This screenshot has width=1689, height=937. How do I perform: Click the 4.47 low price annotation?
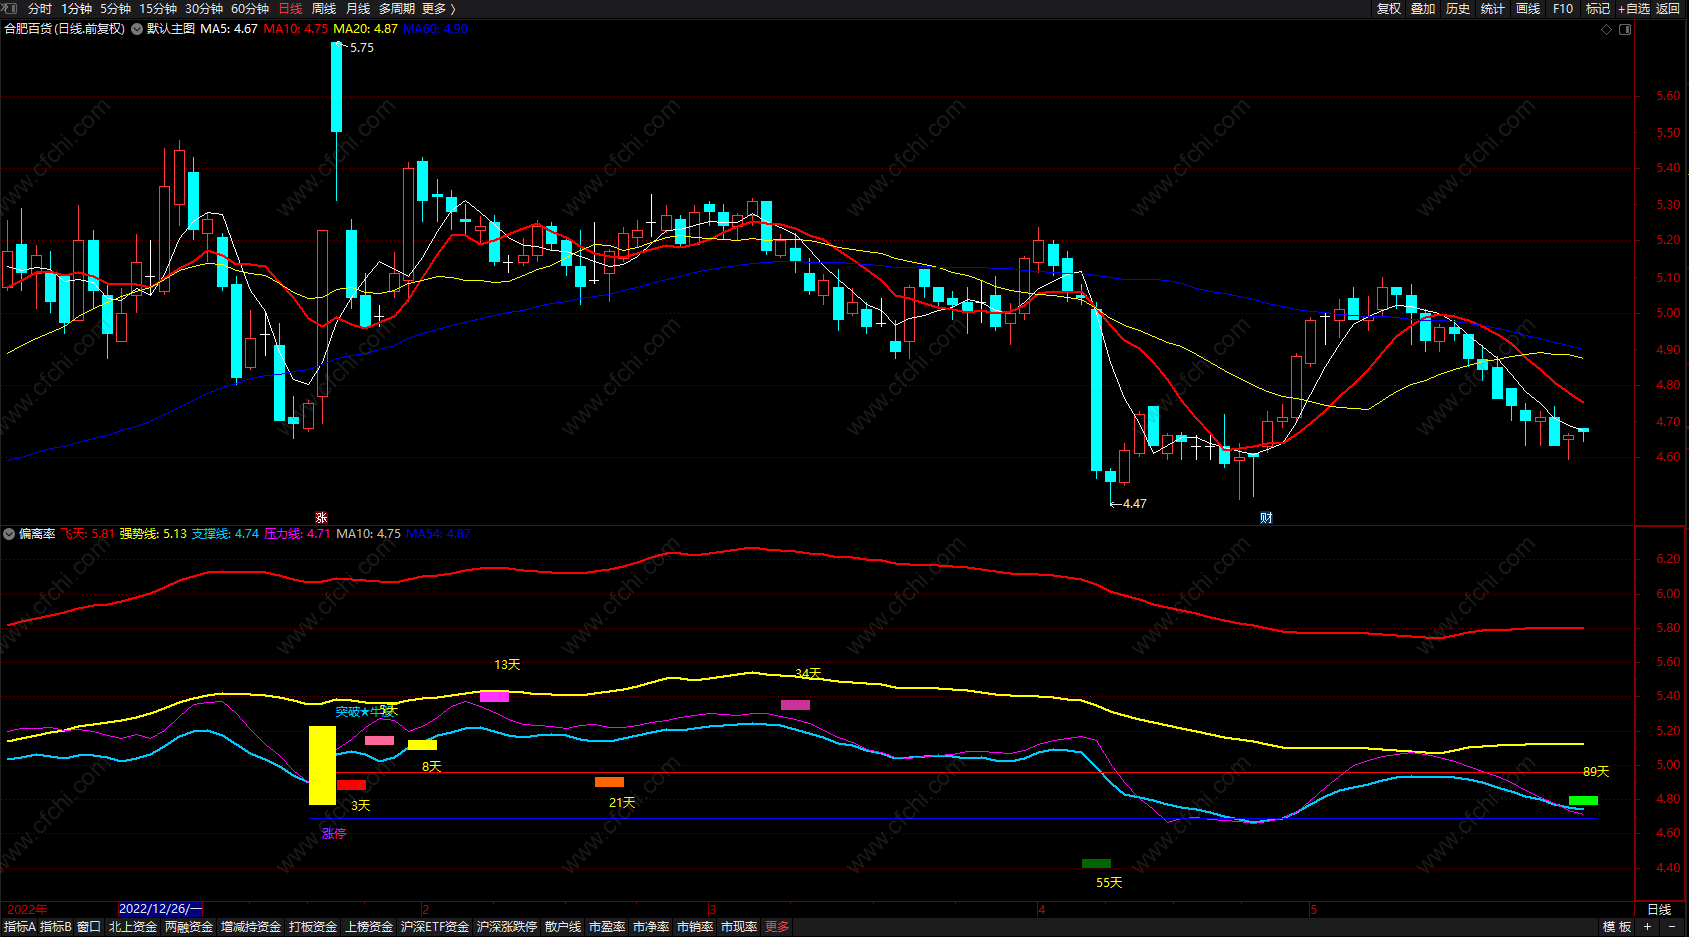[1135, 504]
